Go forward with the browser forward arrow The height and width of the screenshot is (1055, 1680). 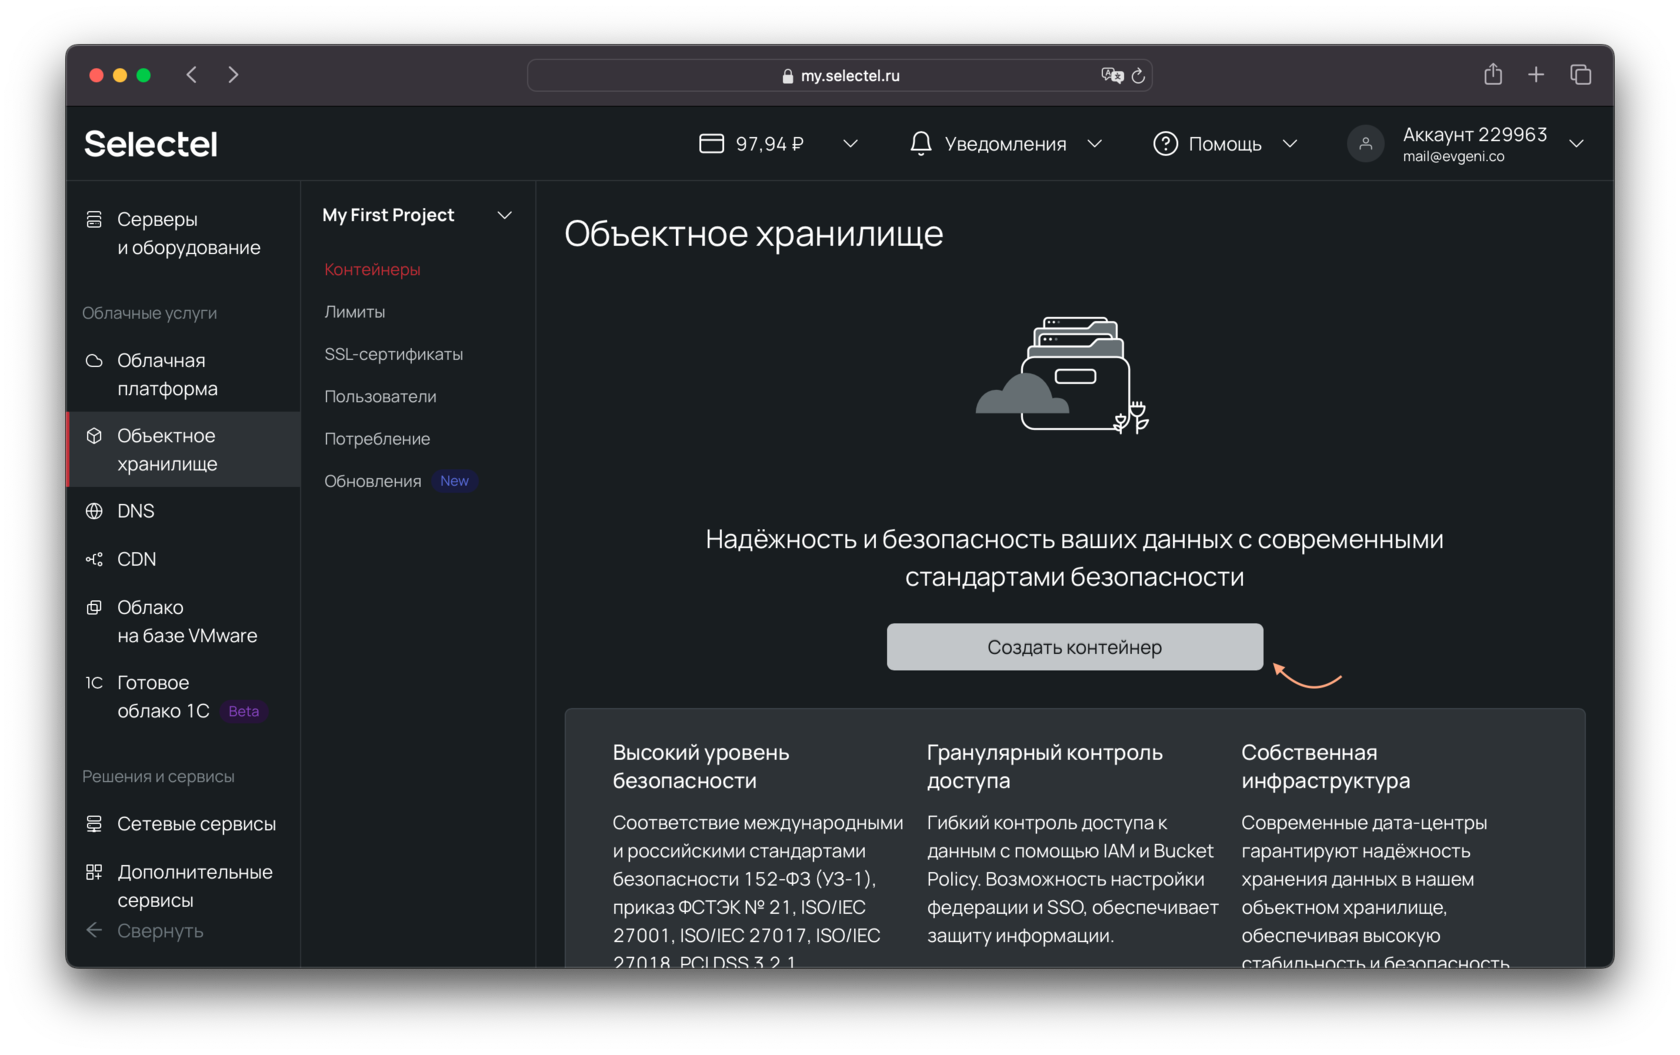[233, 75]
